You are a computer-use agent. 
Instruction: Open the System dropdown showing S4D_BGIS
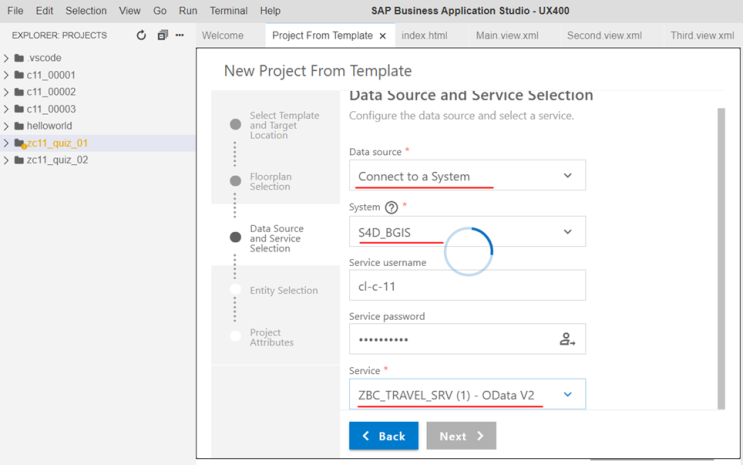pos(467,231)
